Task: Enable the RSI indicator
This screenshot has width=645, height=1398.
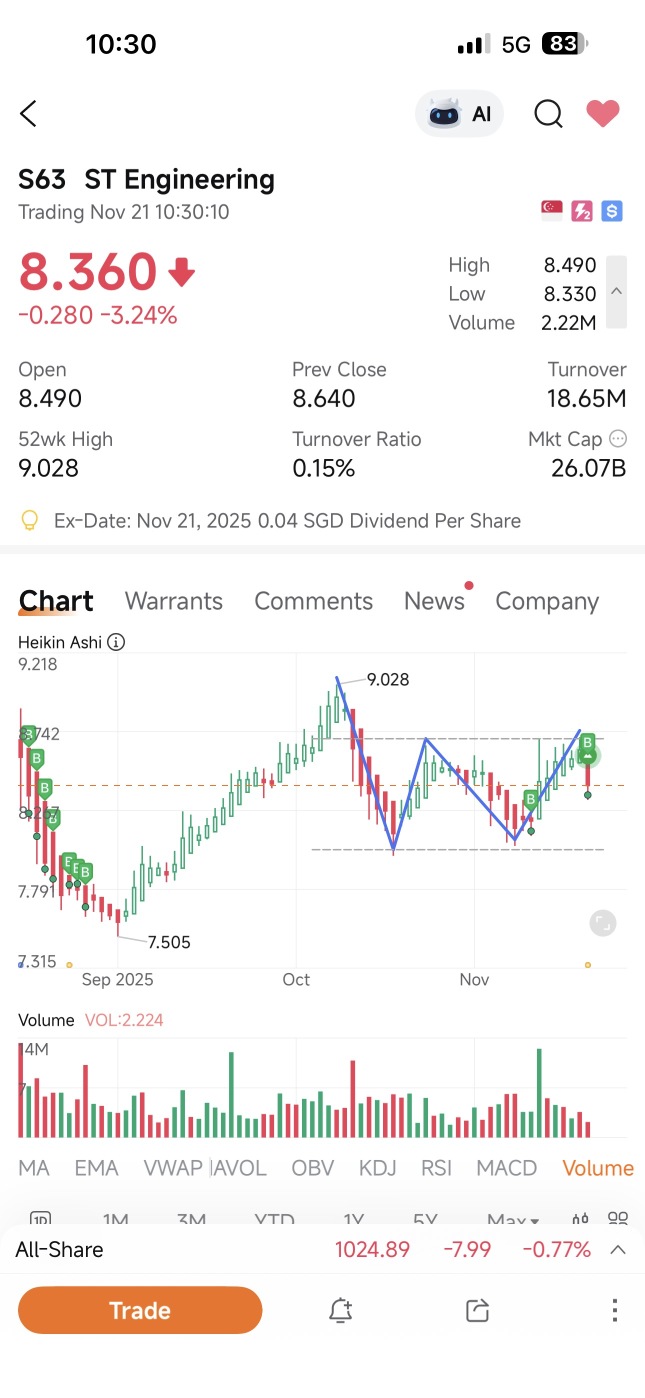Action: (436, 1168)
